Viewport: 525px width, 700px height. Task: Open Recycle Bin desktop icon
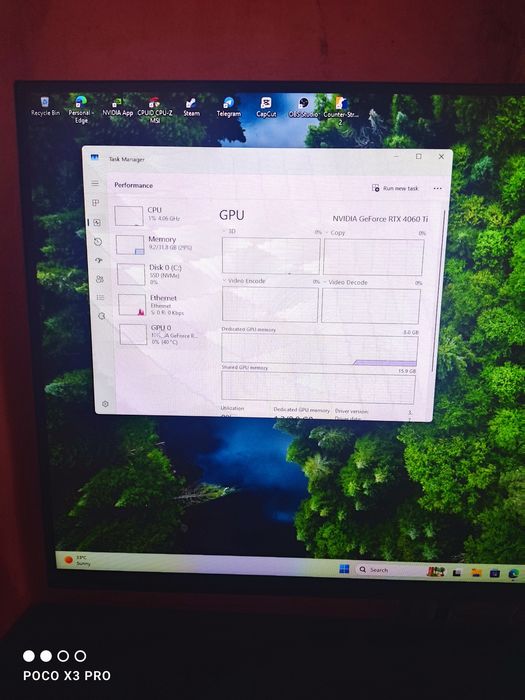pyautogui.click(x=45, y=107)
